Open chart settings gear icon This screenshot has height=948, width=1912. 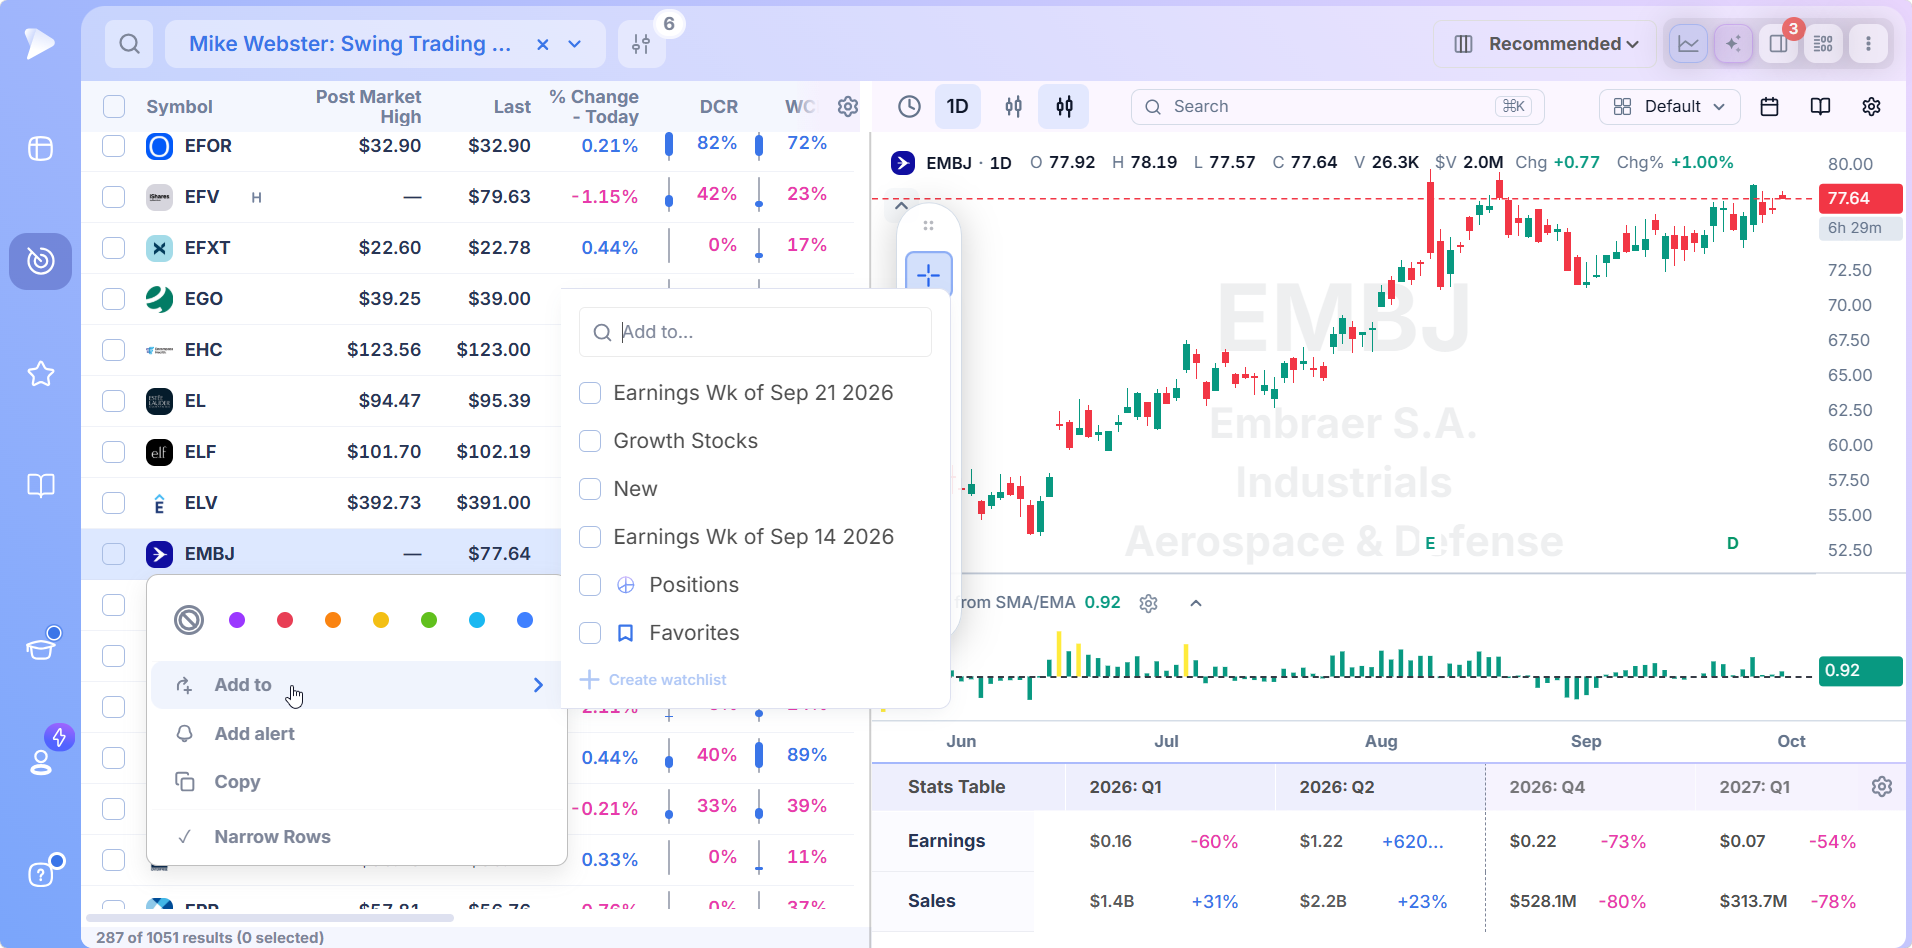[x=1871, y=107]
